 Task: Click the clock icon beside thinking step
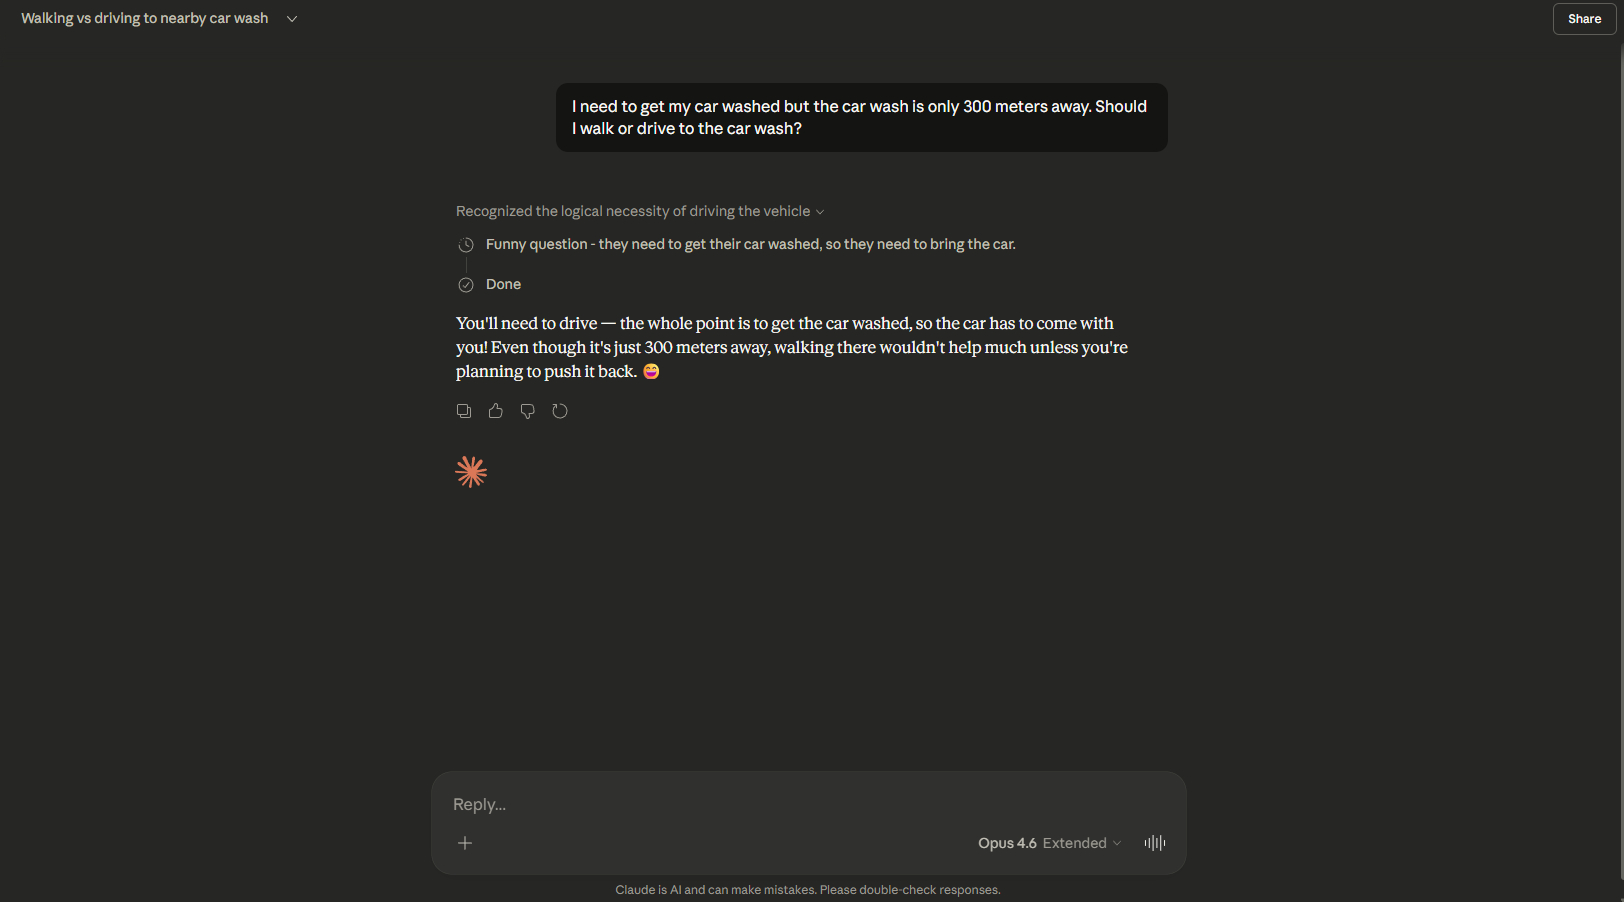pos(466,245)
